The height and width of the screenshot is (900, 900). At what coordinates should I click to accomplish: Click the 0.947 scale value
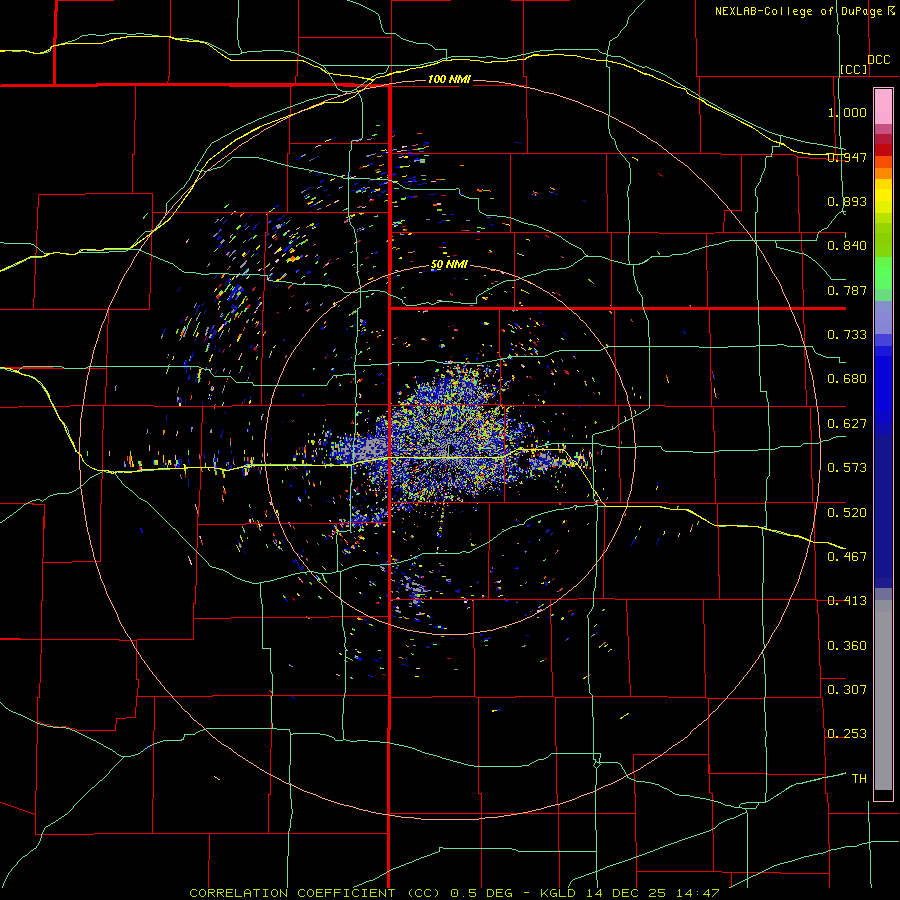click(847, 157)
